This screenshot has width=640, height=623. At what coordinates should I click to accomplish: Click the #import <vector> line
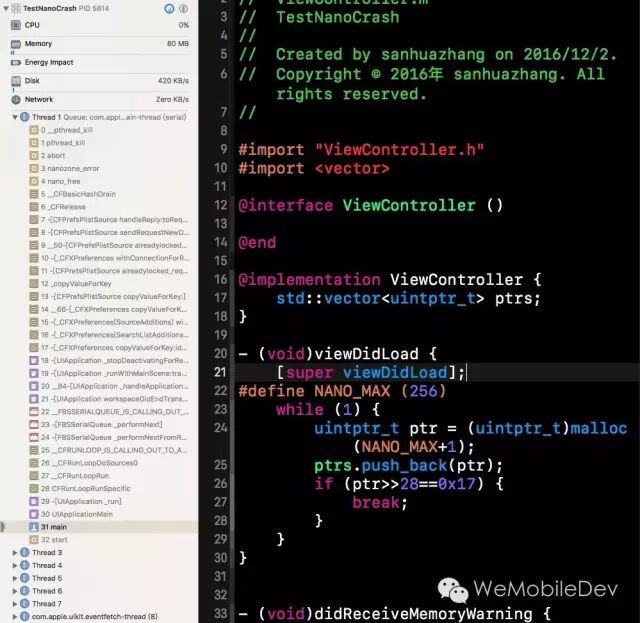[x=314, y=169]
